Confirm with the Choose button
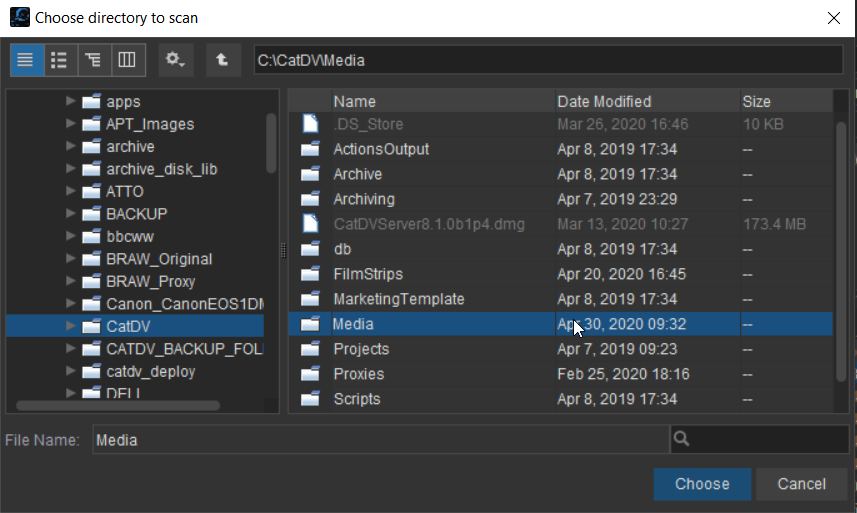 tap(702, 484)
